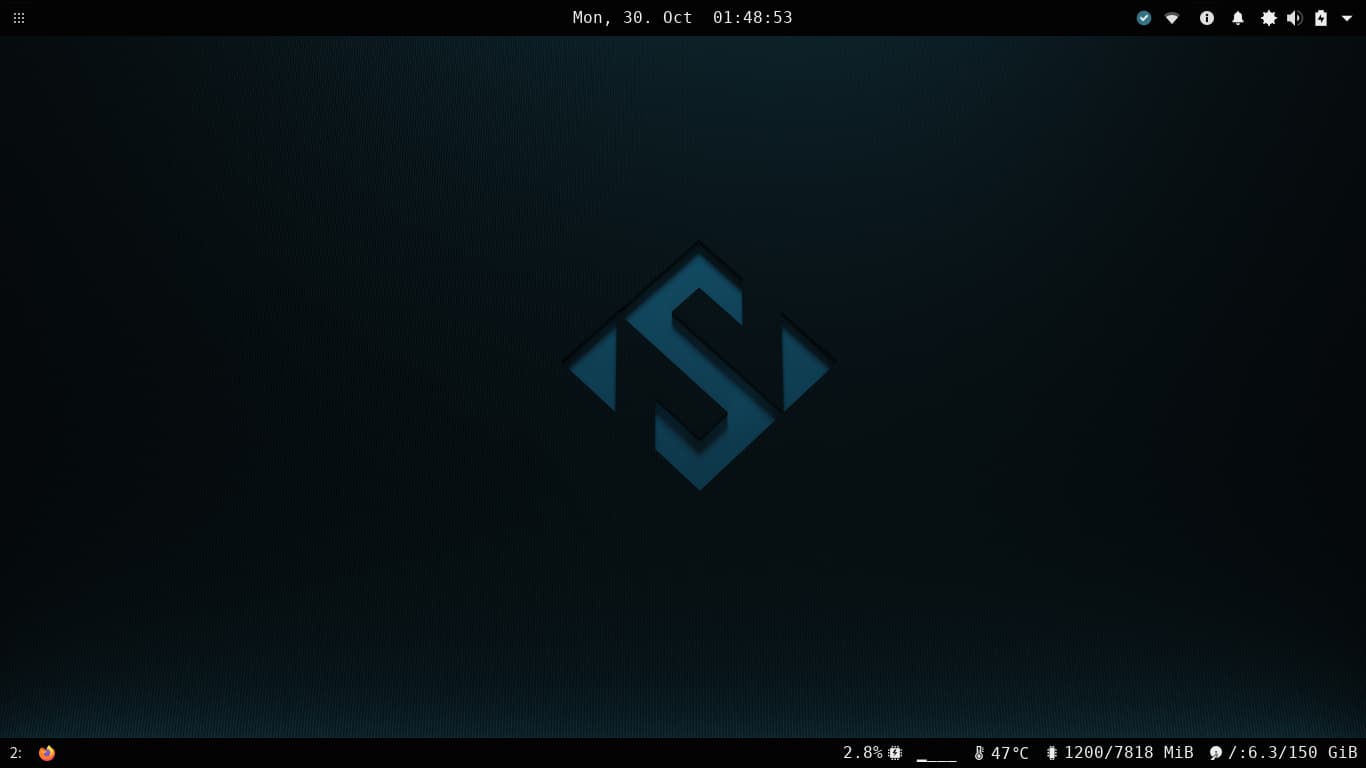The width and height of the screenshot is (1366, 768).
Task: Open the brightness sun icon
Action: click(x=1269, y=18)
